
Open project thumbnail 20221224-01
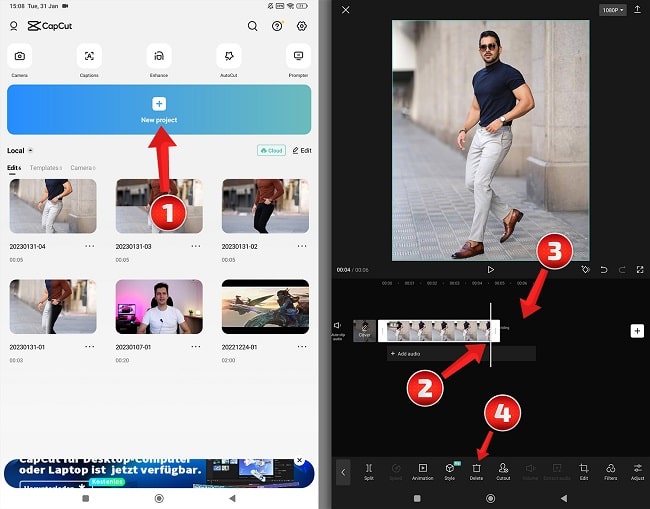(x=265, y=307)
